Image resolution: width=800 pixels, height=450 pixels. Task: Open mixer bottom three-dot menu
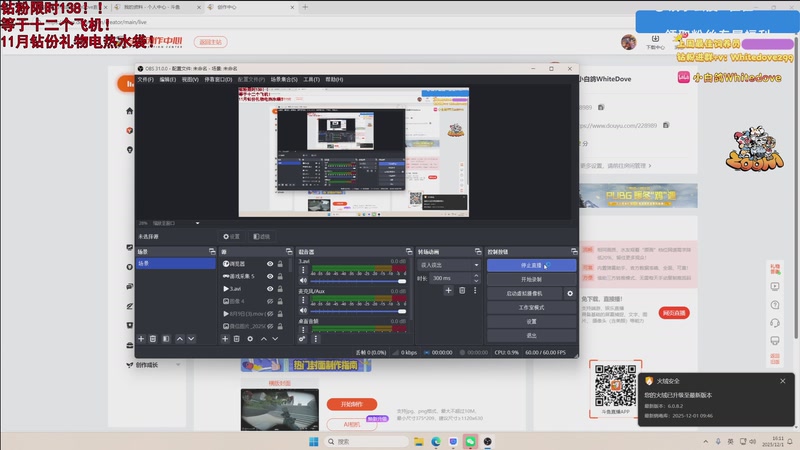tap(316, 339)
